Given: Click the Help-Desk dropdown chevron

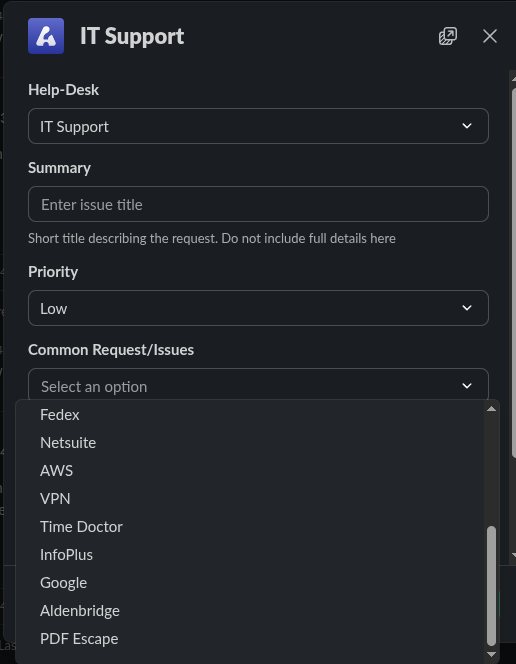Looking at the screenshot, I should coord(466,126).
